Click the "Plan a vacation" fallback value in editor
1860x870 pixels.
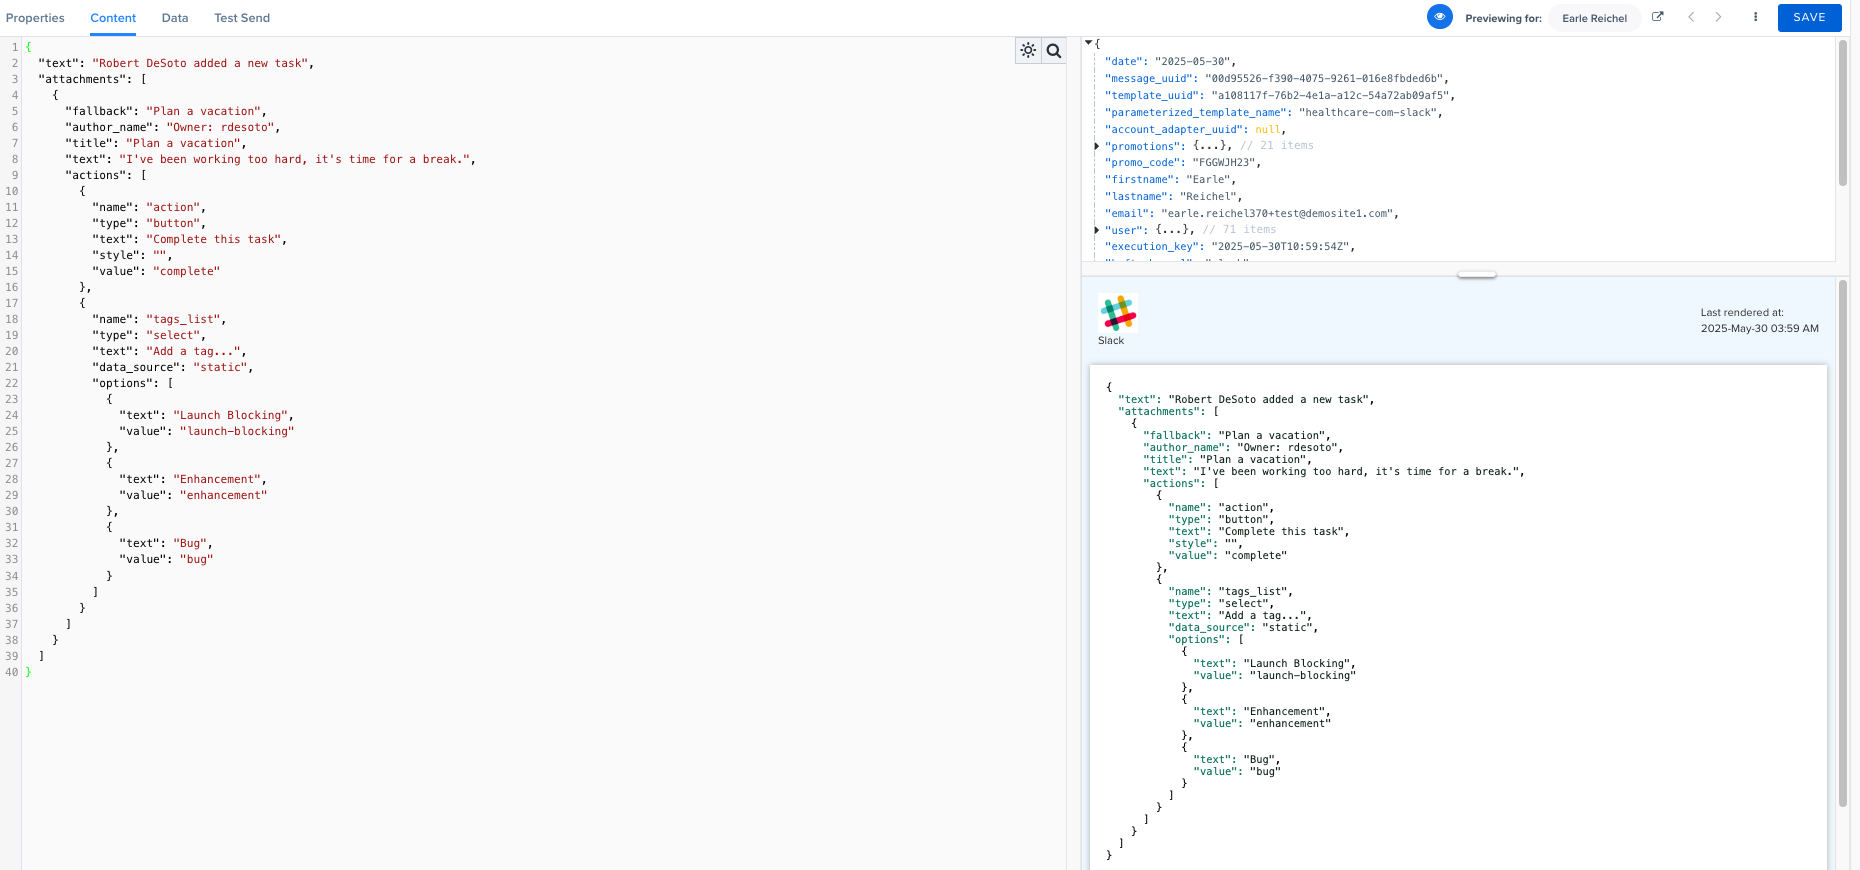(204, 111)
